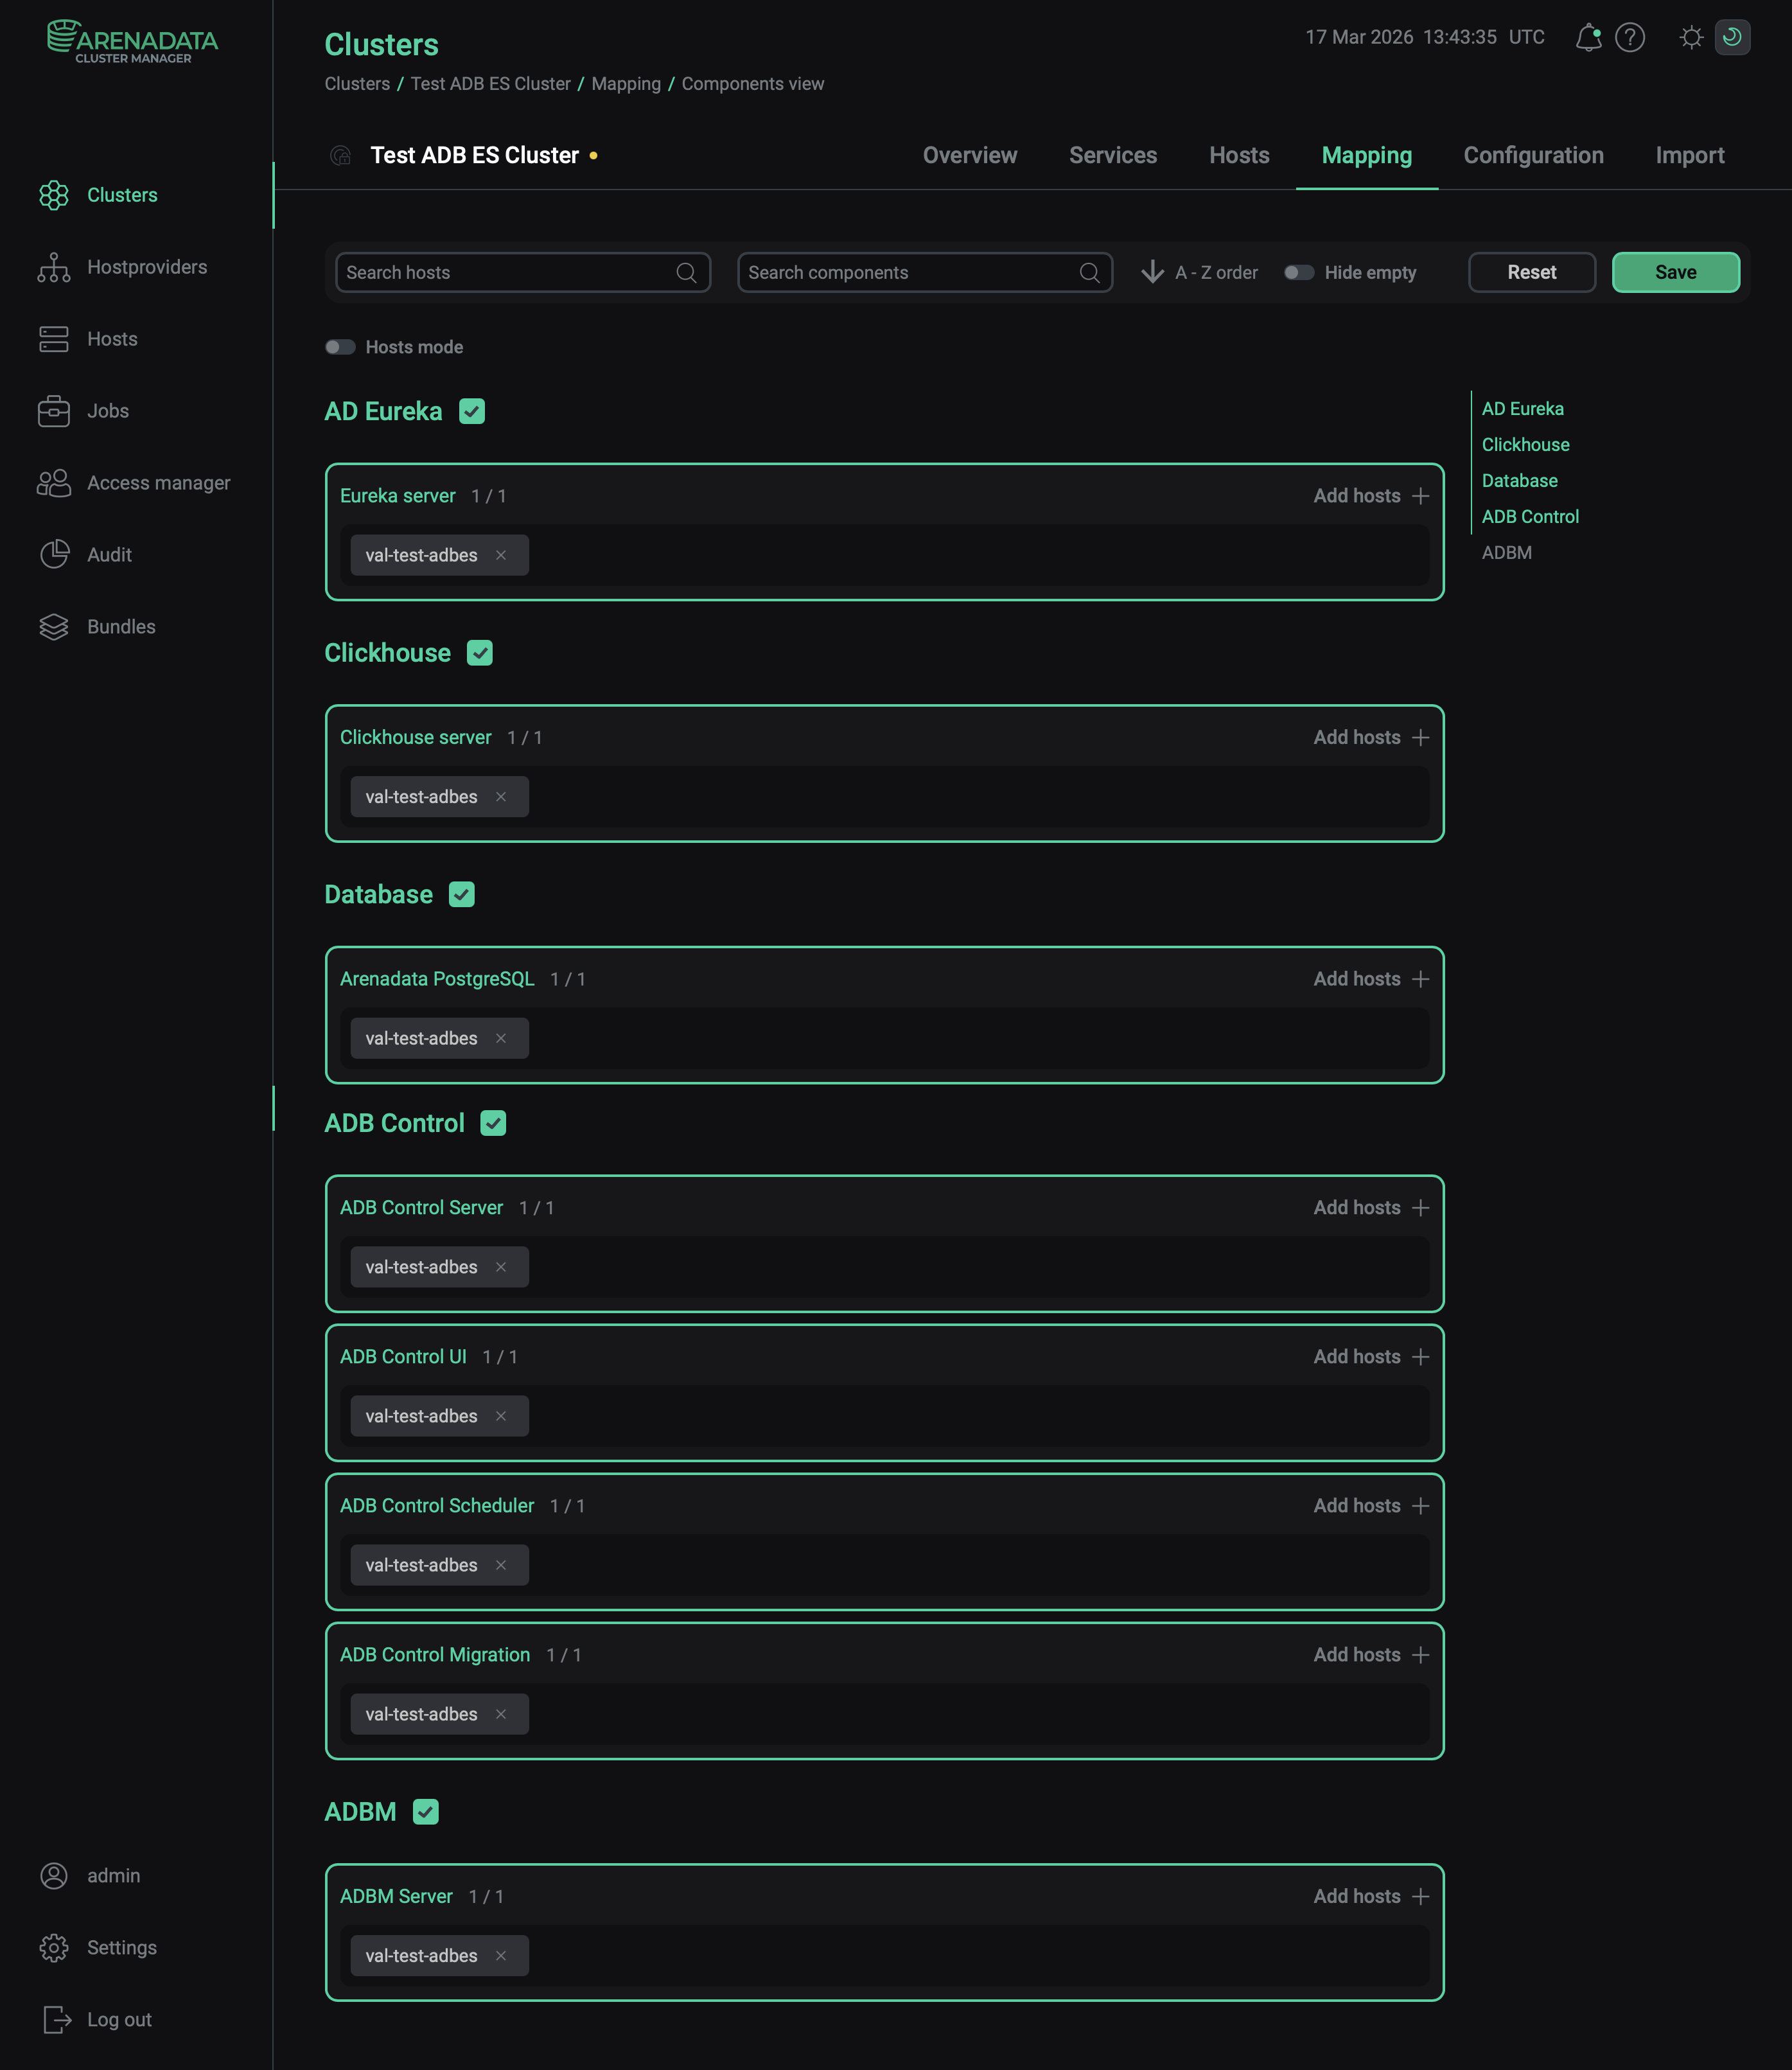Jump to ADBM using right side navigation
The image size is (1792, 2070).
click(1506, 552)
